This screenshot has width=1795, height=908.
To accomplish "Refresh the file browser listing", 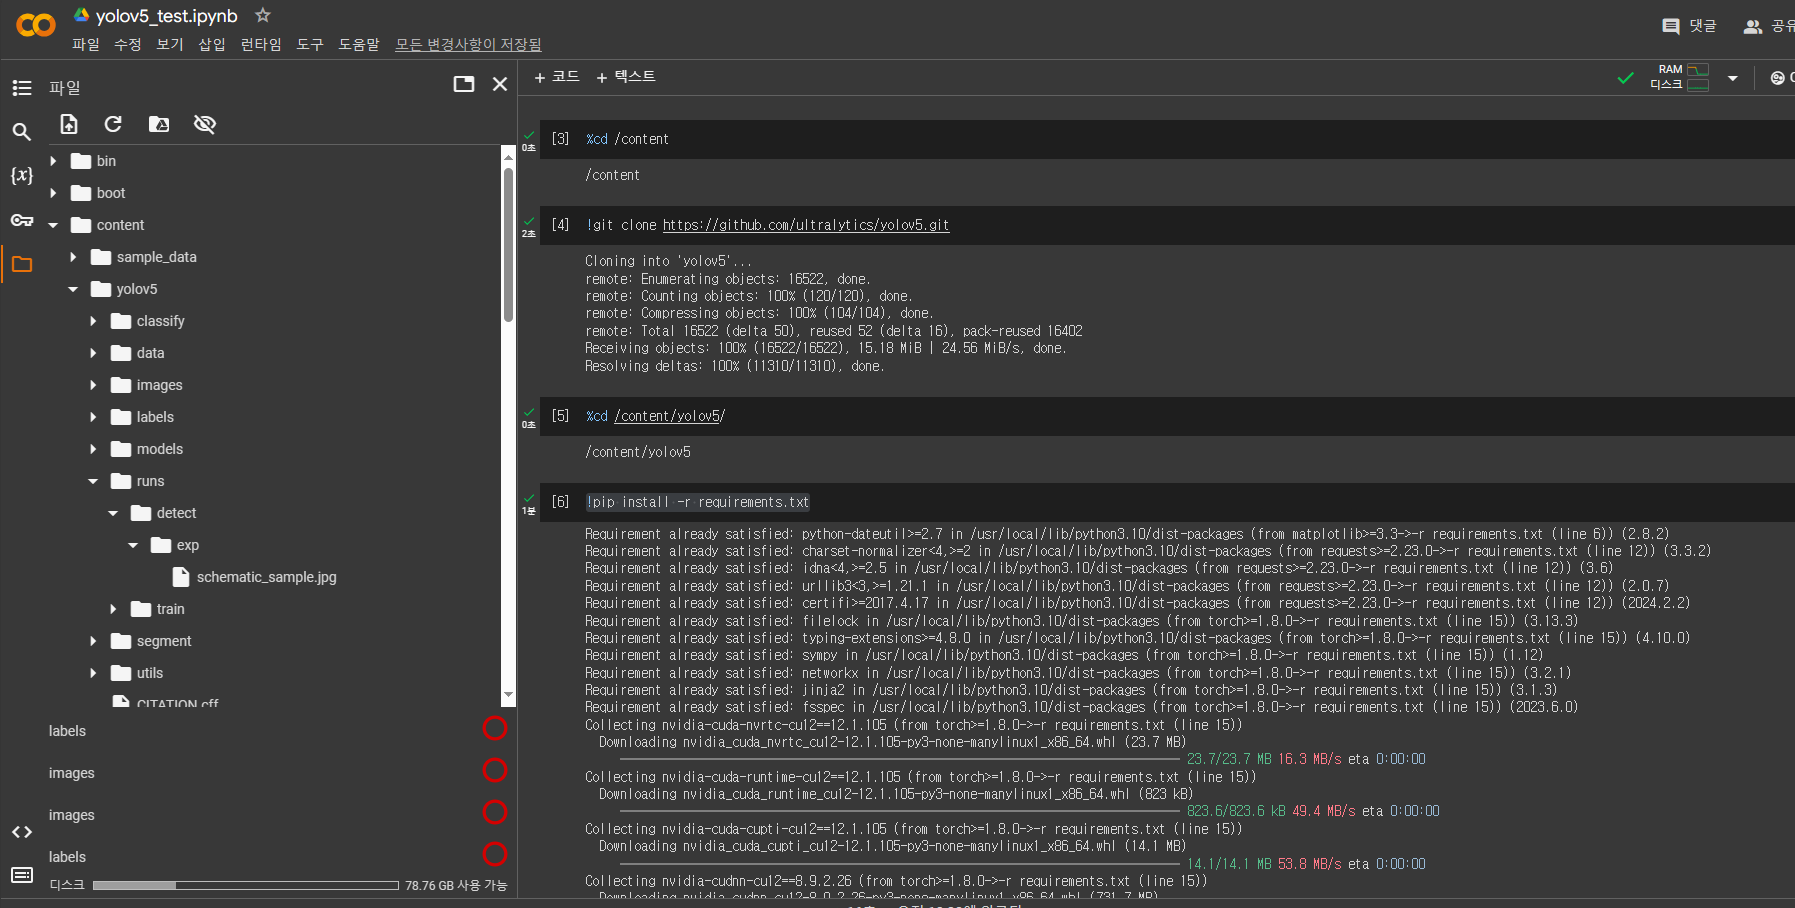I will coord(113,124).
